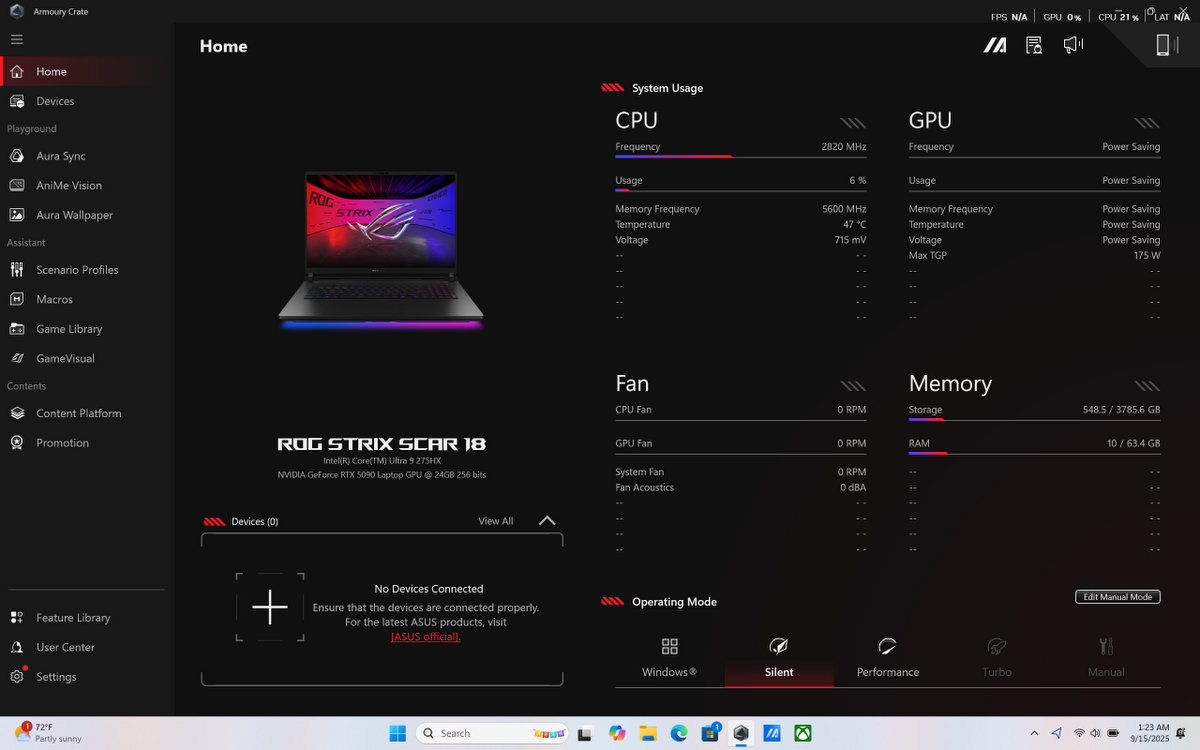Follow the ASUS official link

pyautogui.click(x=425, y=637)
